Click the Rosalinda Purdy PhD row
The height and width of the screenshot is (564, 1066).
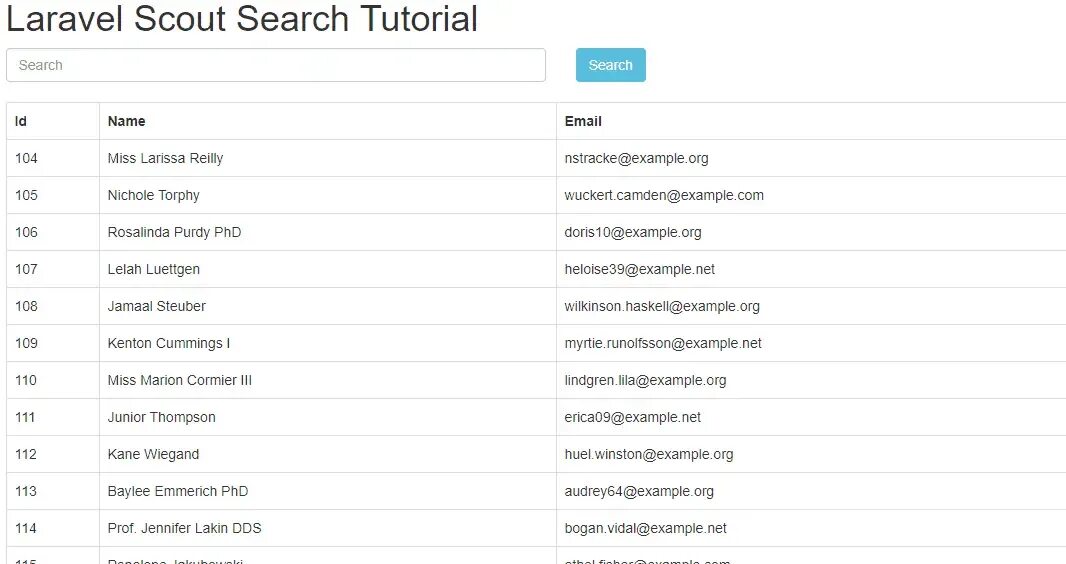pyautogui.click(x=175, y=232)
